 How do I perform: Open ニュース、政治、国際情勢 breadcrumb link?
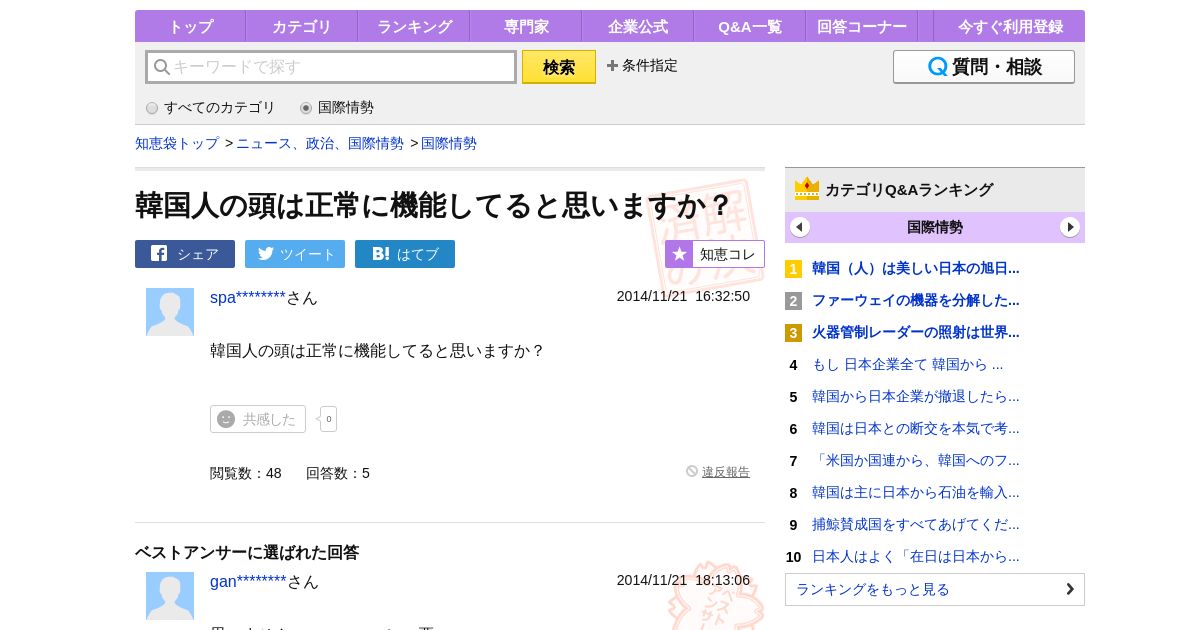pos(320,143)
